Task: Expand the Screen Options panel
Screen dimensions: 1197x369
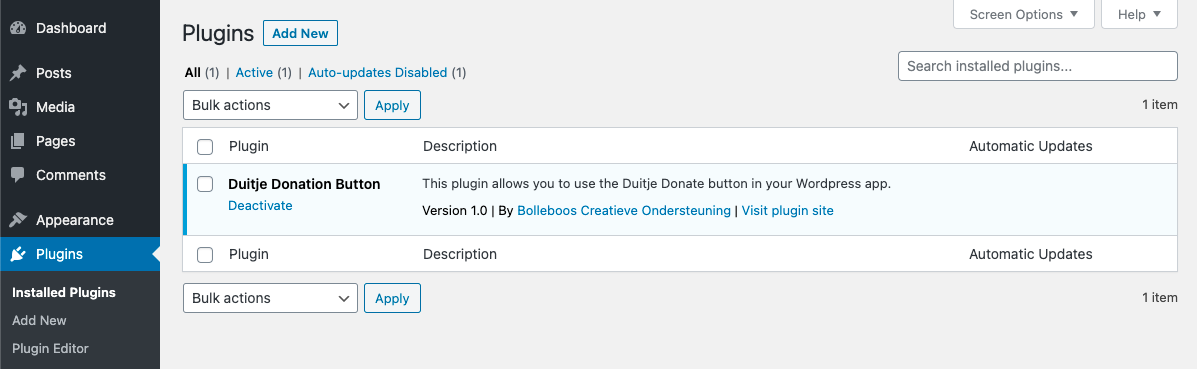Action: click(1024, 15)
